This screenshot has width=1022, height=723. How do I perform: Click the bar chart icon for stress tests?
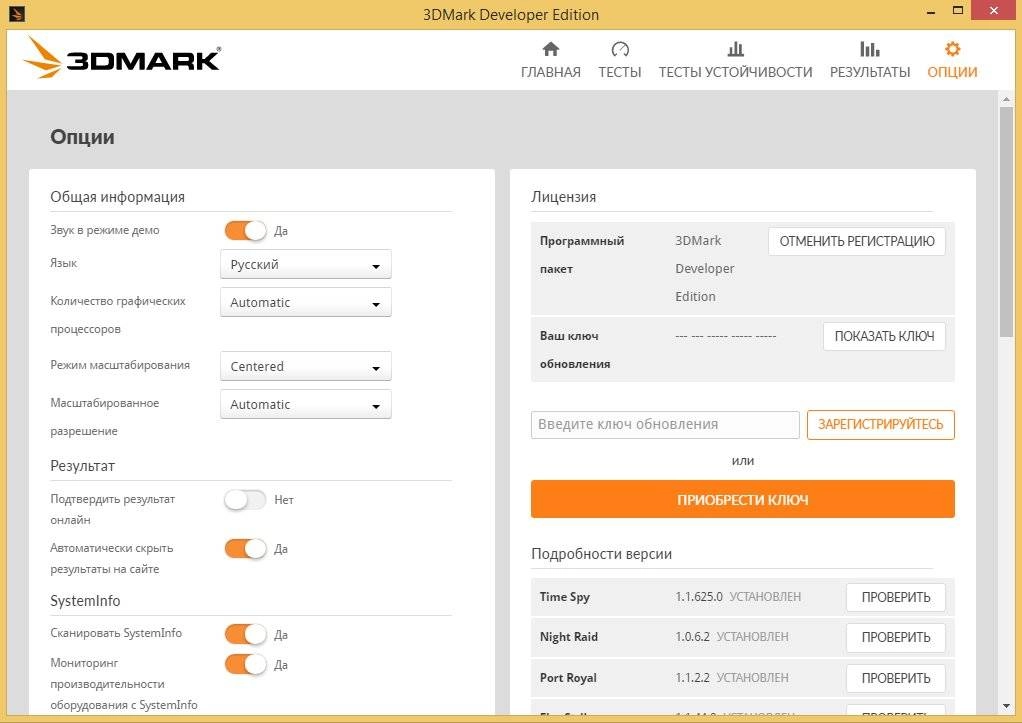[x=735, y=49]
